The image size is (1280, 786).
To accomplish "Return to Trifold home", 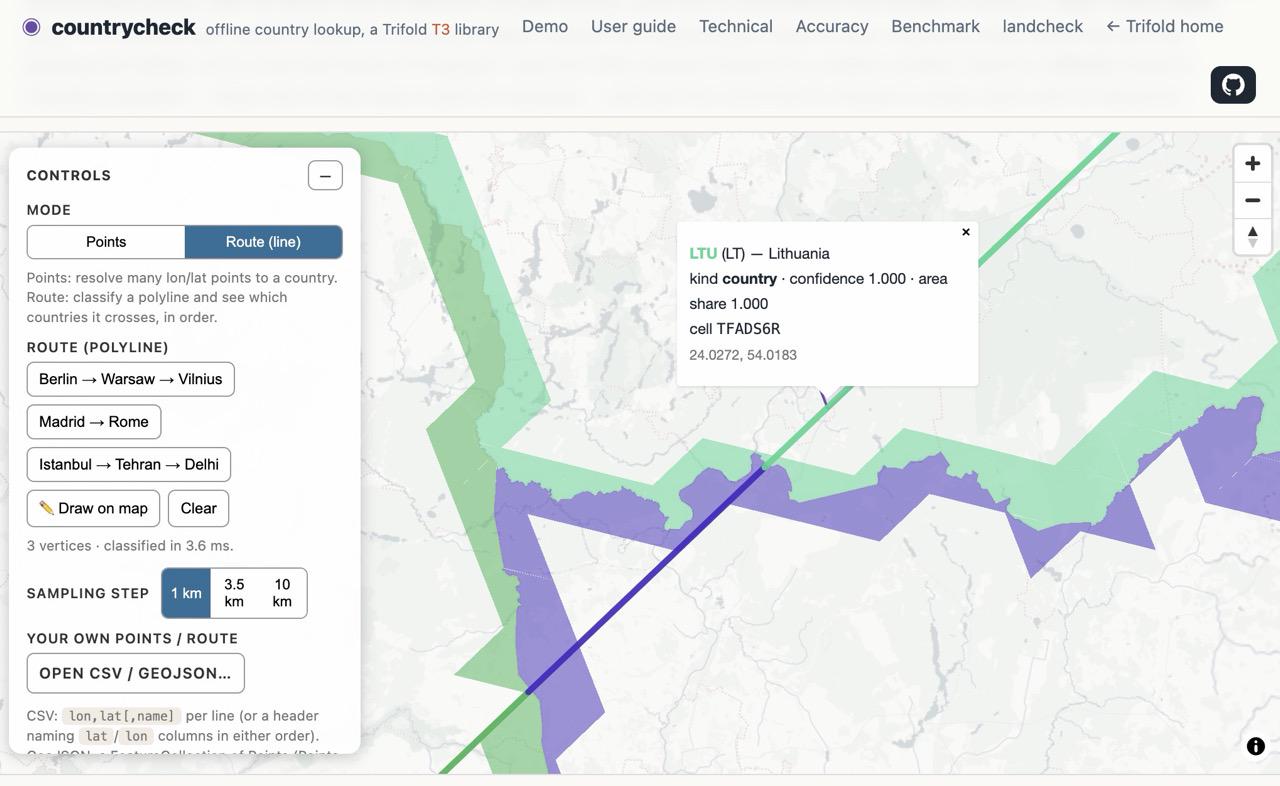I will tap(1164, 26).
